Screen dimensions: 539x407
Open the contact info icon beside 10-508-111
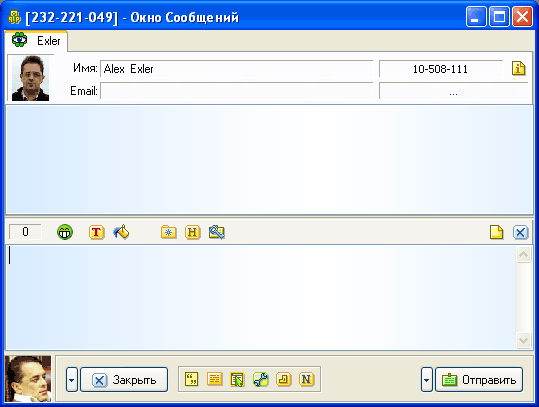coord(518,68)
